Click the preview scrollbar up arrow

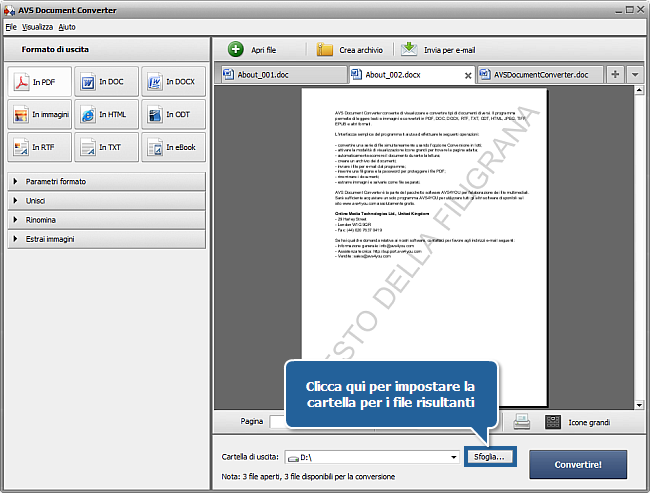[x=639, y=90]
